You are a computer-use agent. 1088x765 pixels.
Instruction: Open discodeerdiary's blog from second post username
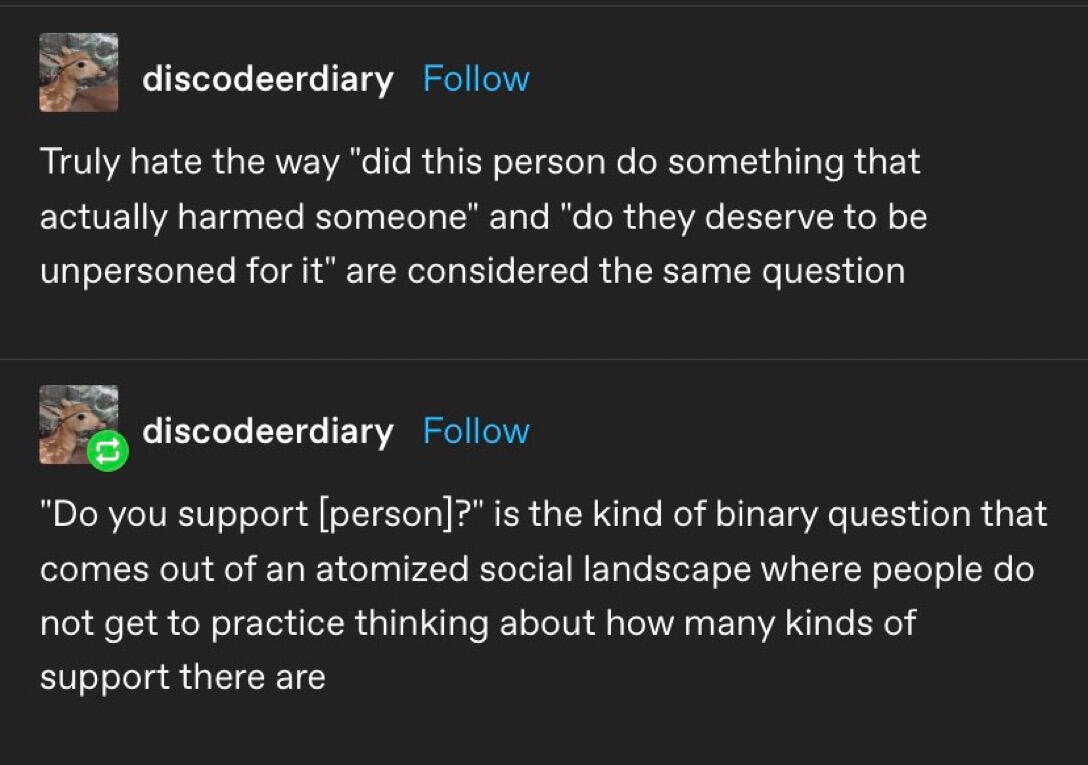click(x=268, y=431)
